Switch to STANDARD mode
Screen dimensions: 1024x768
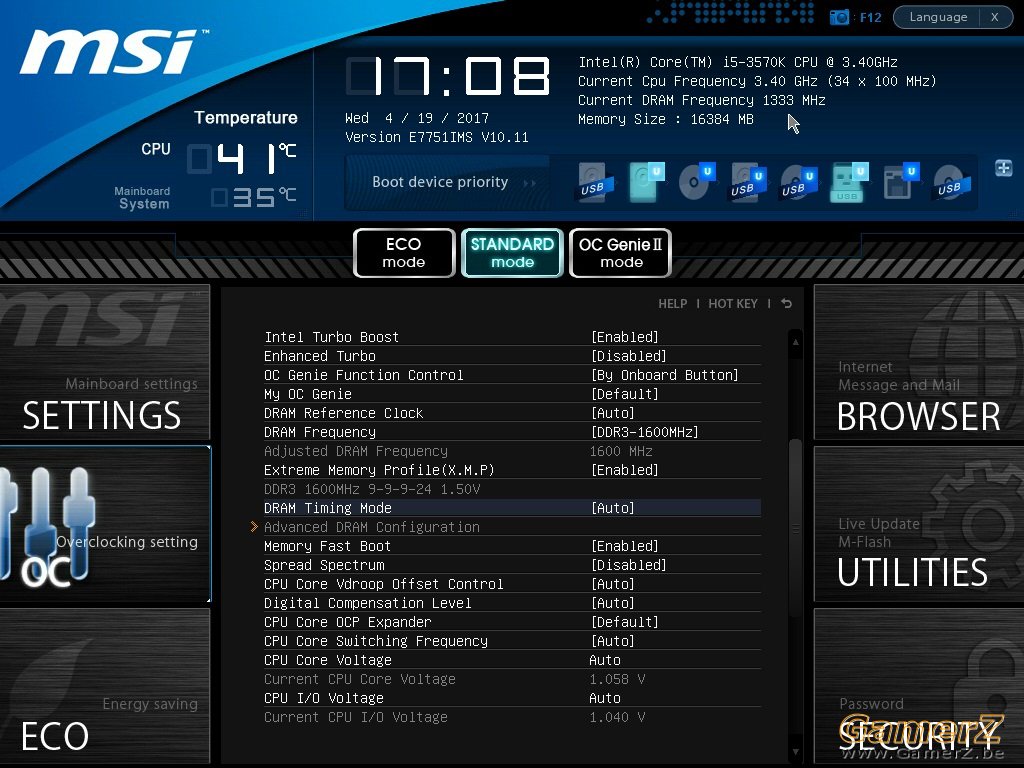pos(512,253)
